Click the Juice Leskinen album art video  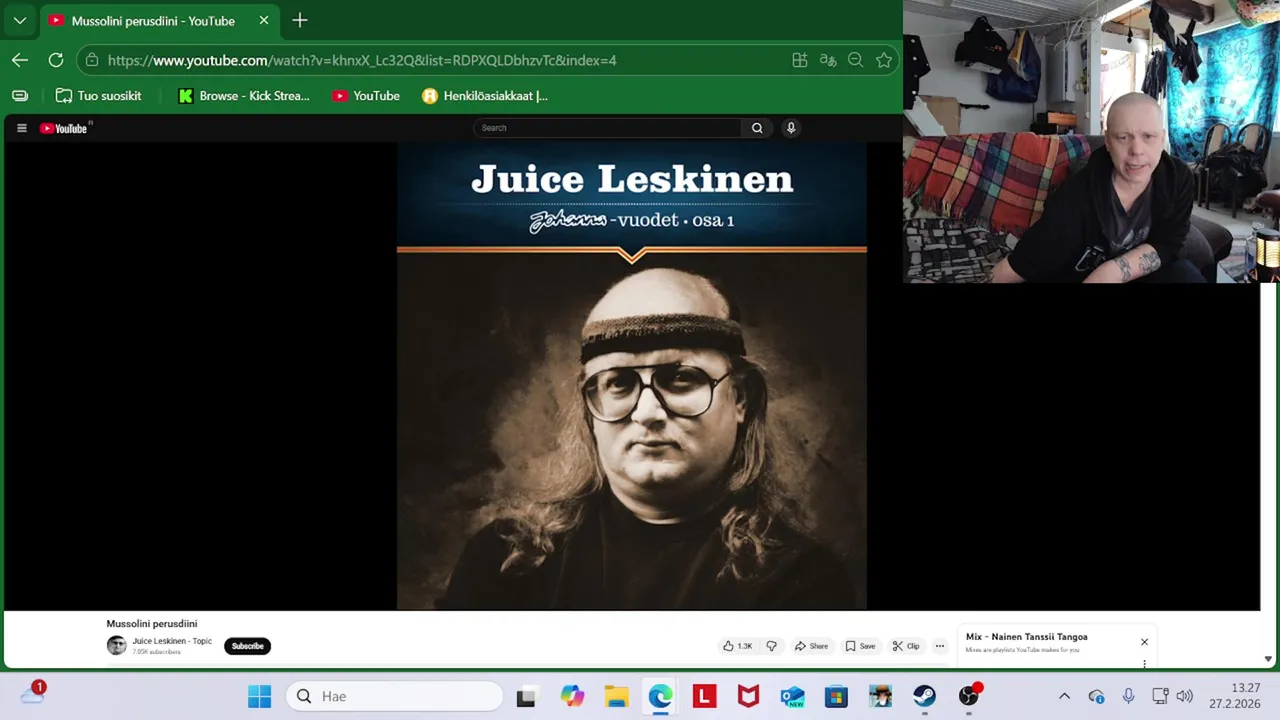coord(632,375)
